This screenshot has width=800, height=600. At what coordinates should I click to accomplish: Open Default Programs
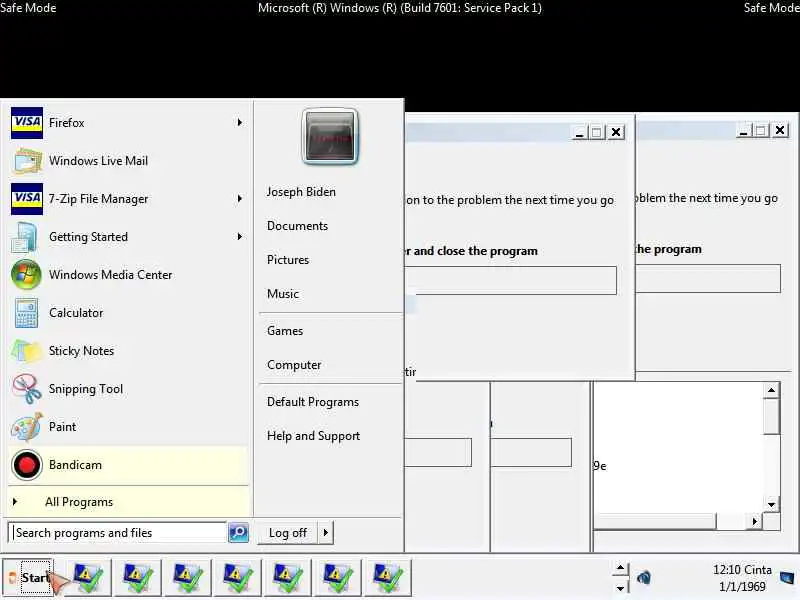[313, 402]
